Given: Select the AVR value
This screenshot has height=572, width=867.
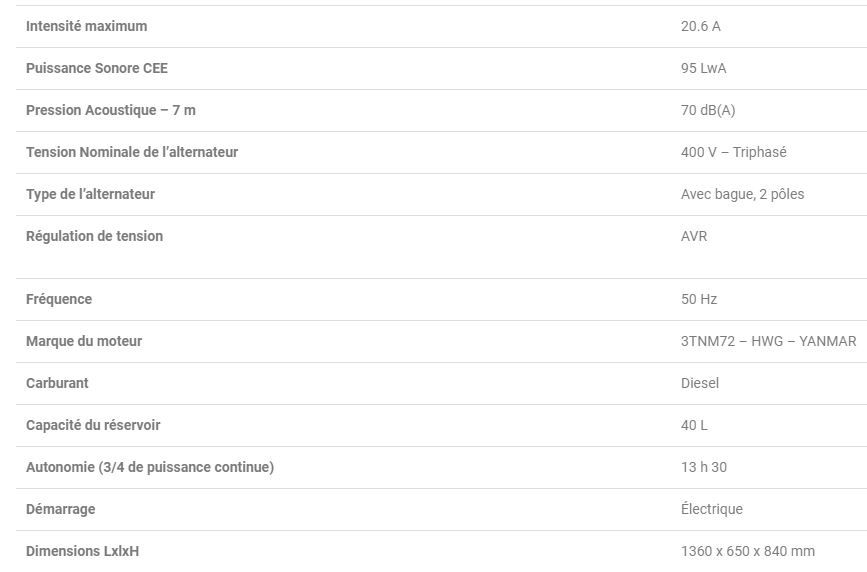Looking at the screenshot, I should pos(694,236).
